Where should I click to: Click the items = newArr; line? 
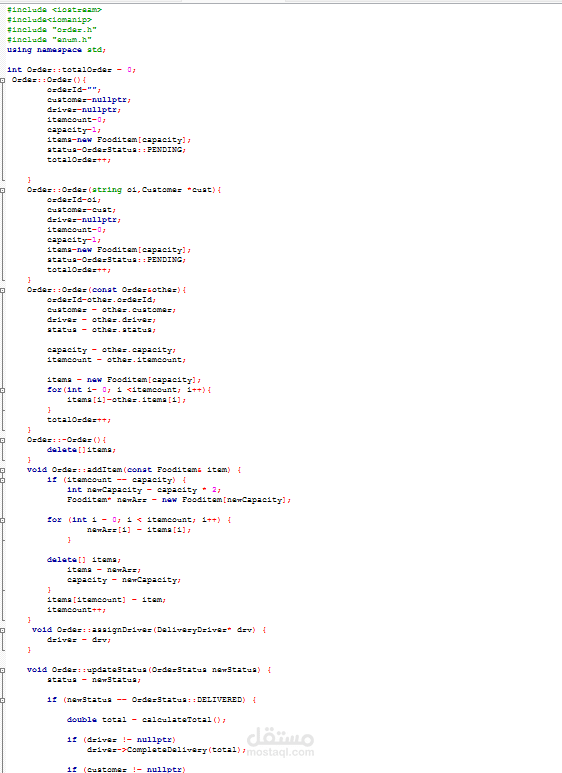click(x=104, y=570)
